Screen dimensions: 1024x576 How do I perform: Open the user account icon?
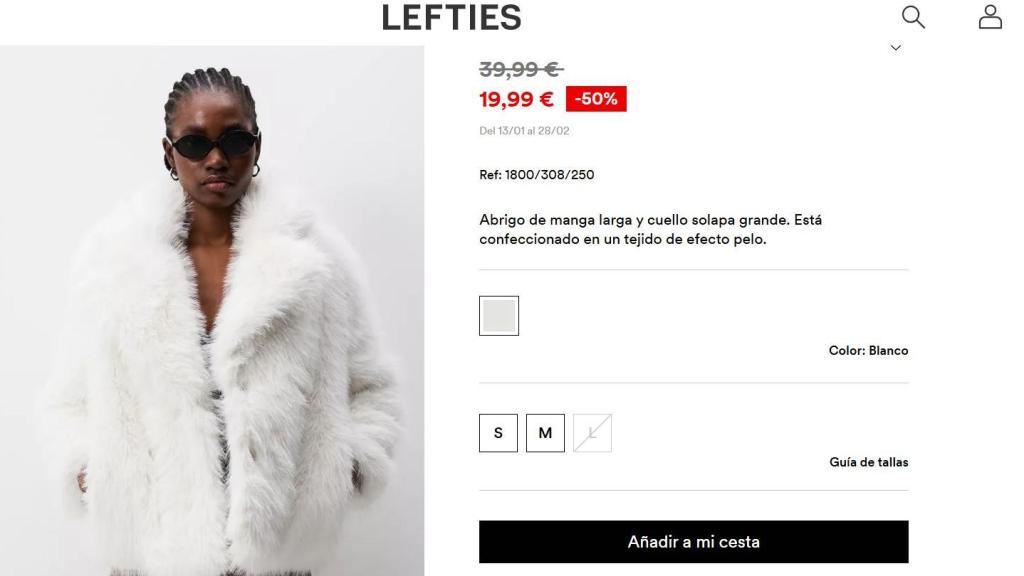pos(990,18)
